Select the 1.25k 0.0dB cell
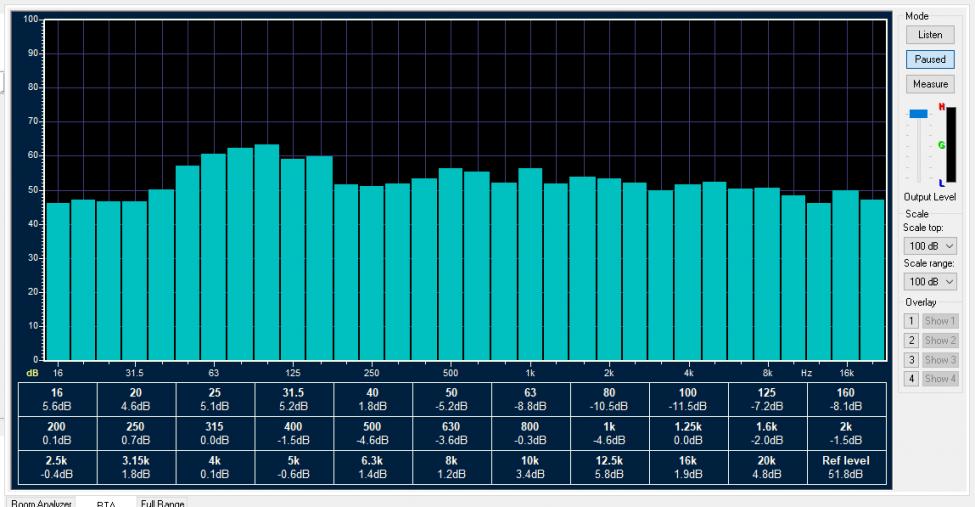Screen dimensions: 975x507 [689, 433]
